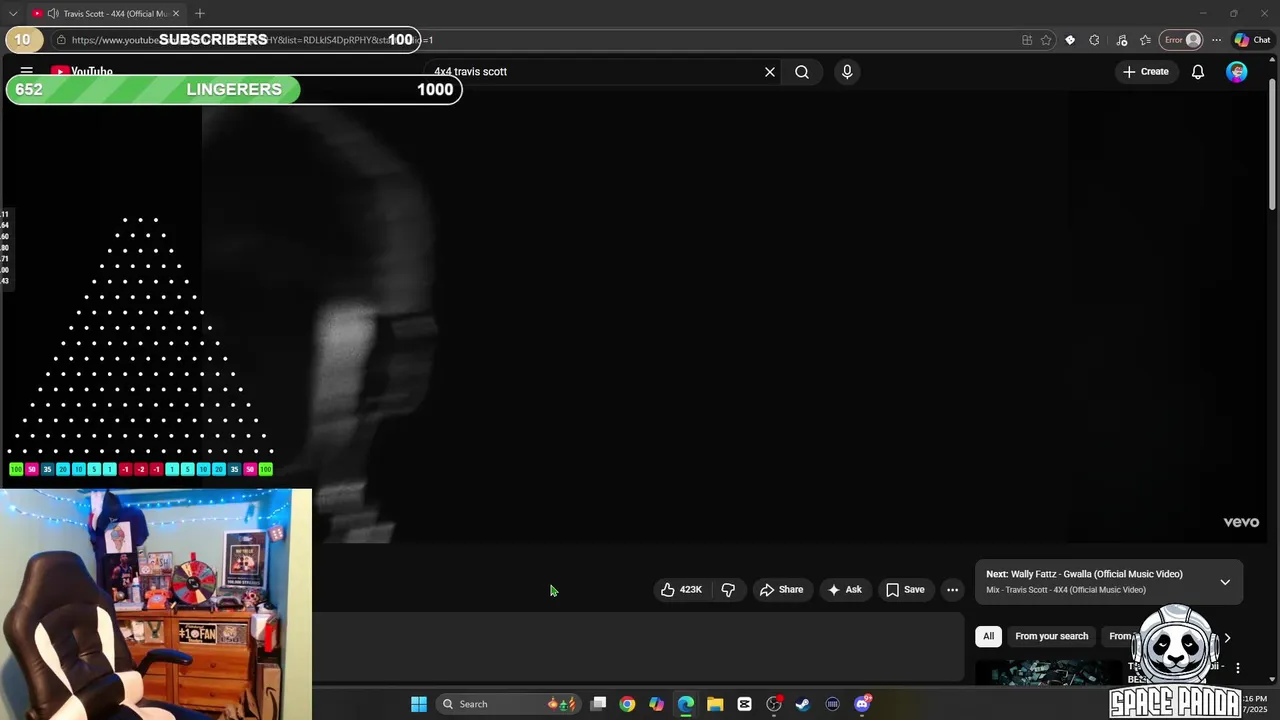Open the media control music icon
Viewport: 1280px width, 720px height.
(x=1121, y=40)
